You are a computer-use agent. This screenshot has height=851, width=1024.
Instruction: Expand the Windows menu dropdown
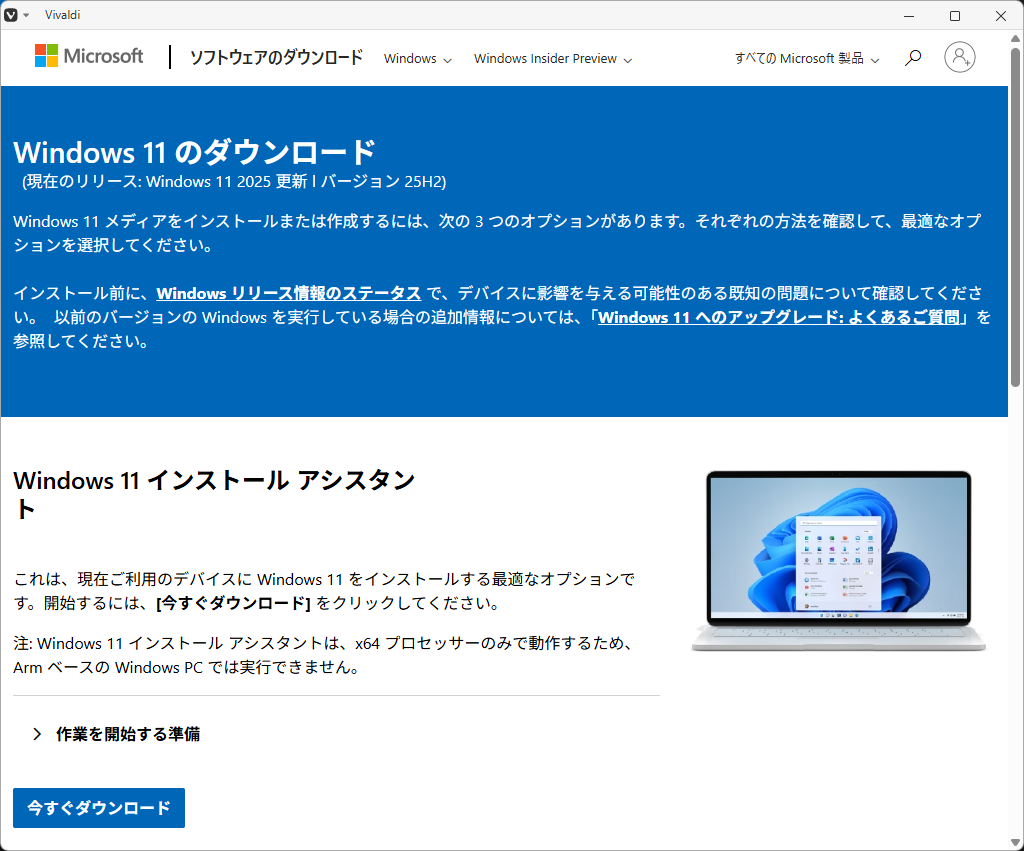(417, 59)
